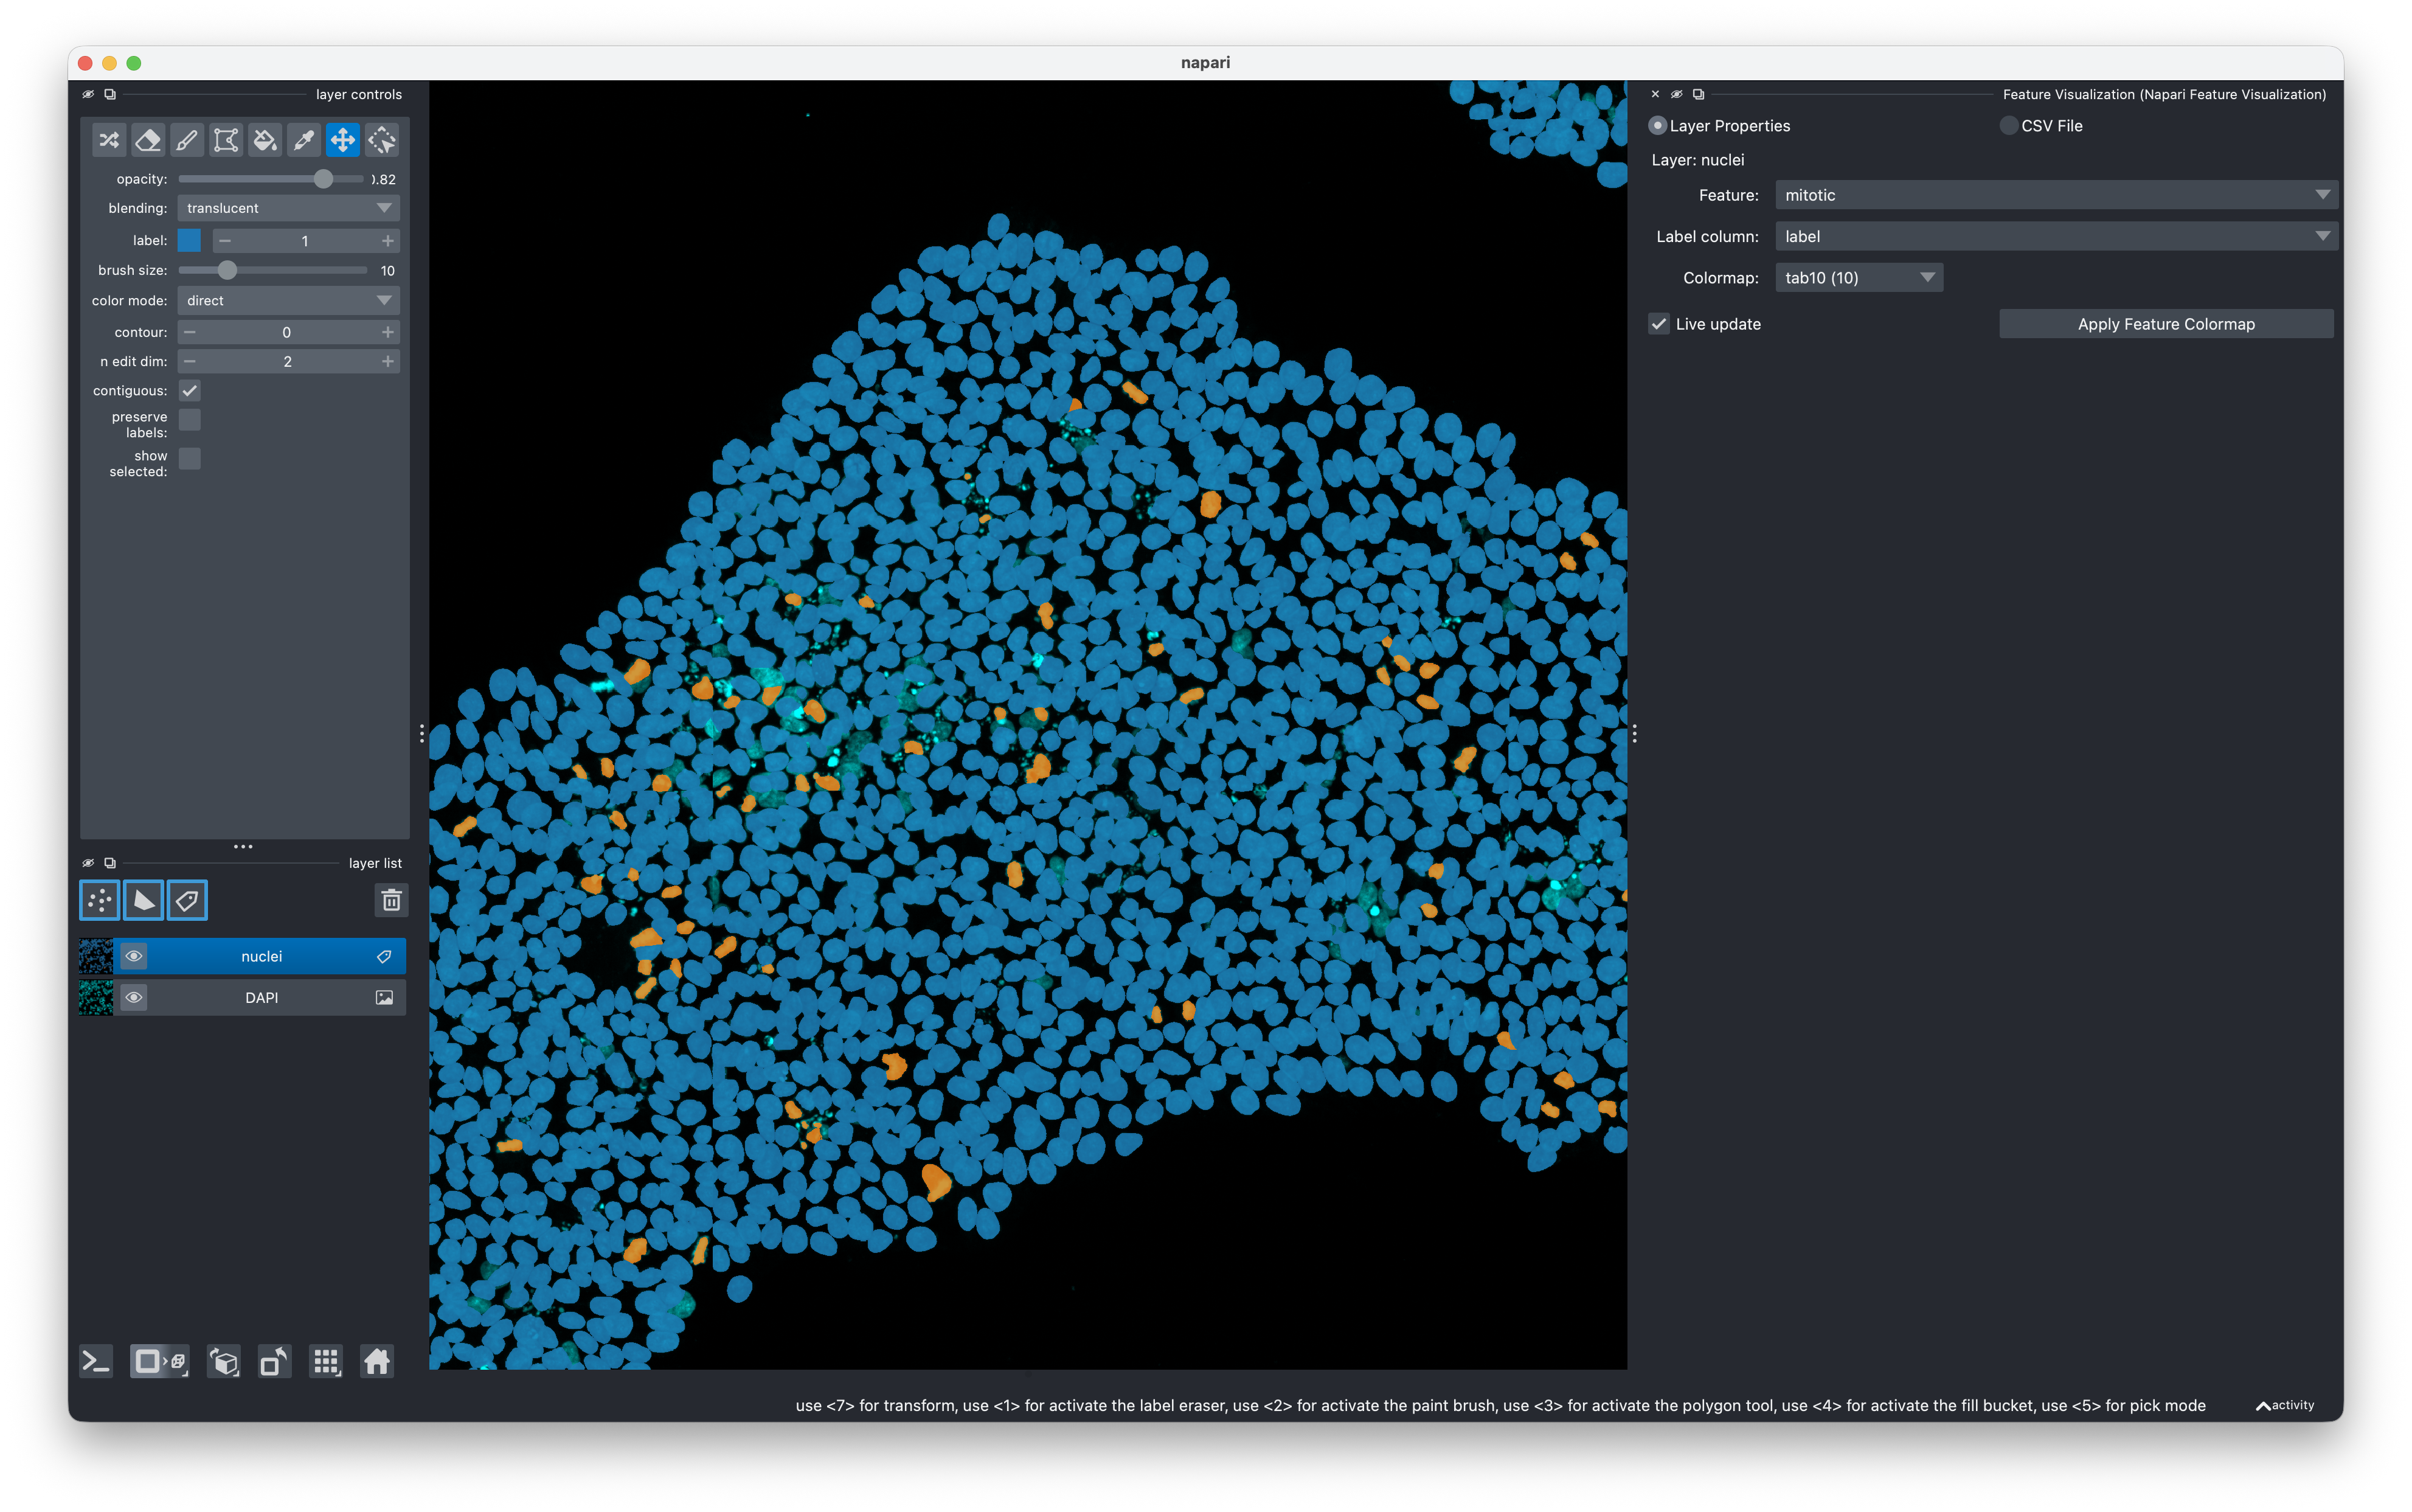2412x1512 pixels.
Task: Float the layer controls panel
Action: click(110, 94)
